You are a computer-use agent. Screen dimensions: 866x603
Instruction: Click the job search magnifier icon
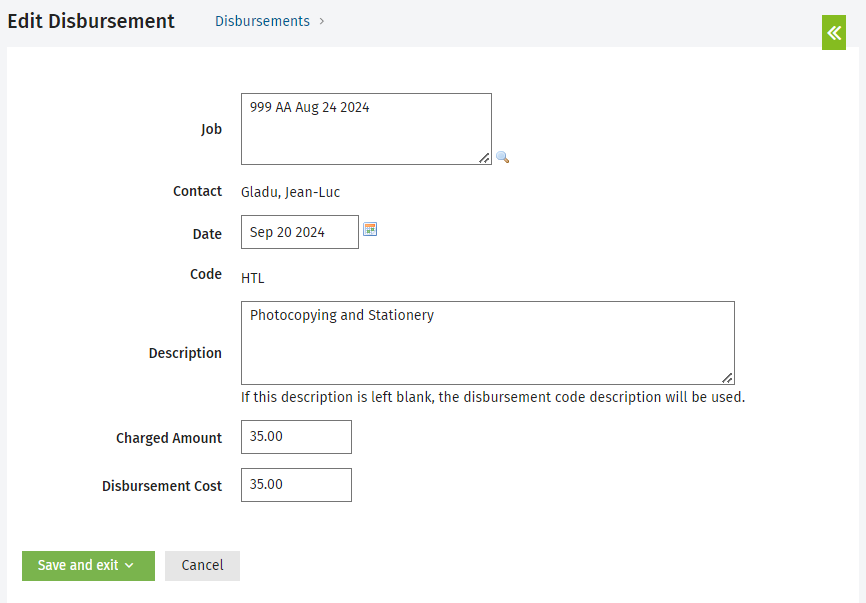503,157
